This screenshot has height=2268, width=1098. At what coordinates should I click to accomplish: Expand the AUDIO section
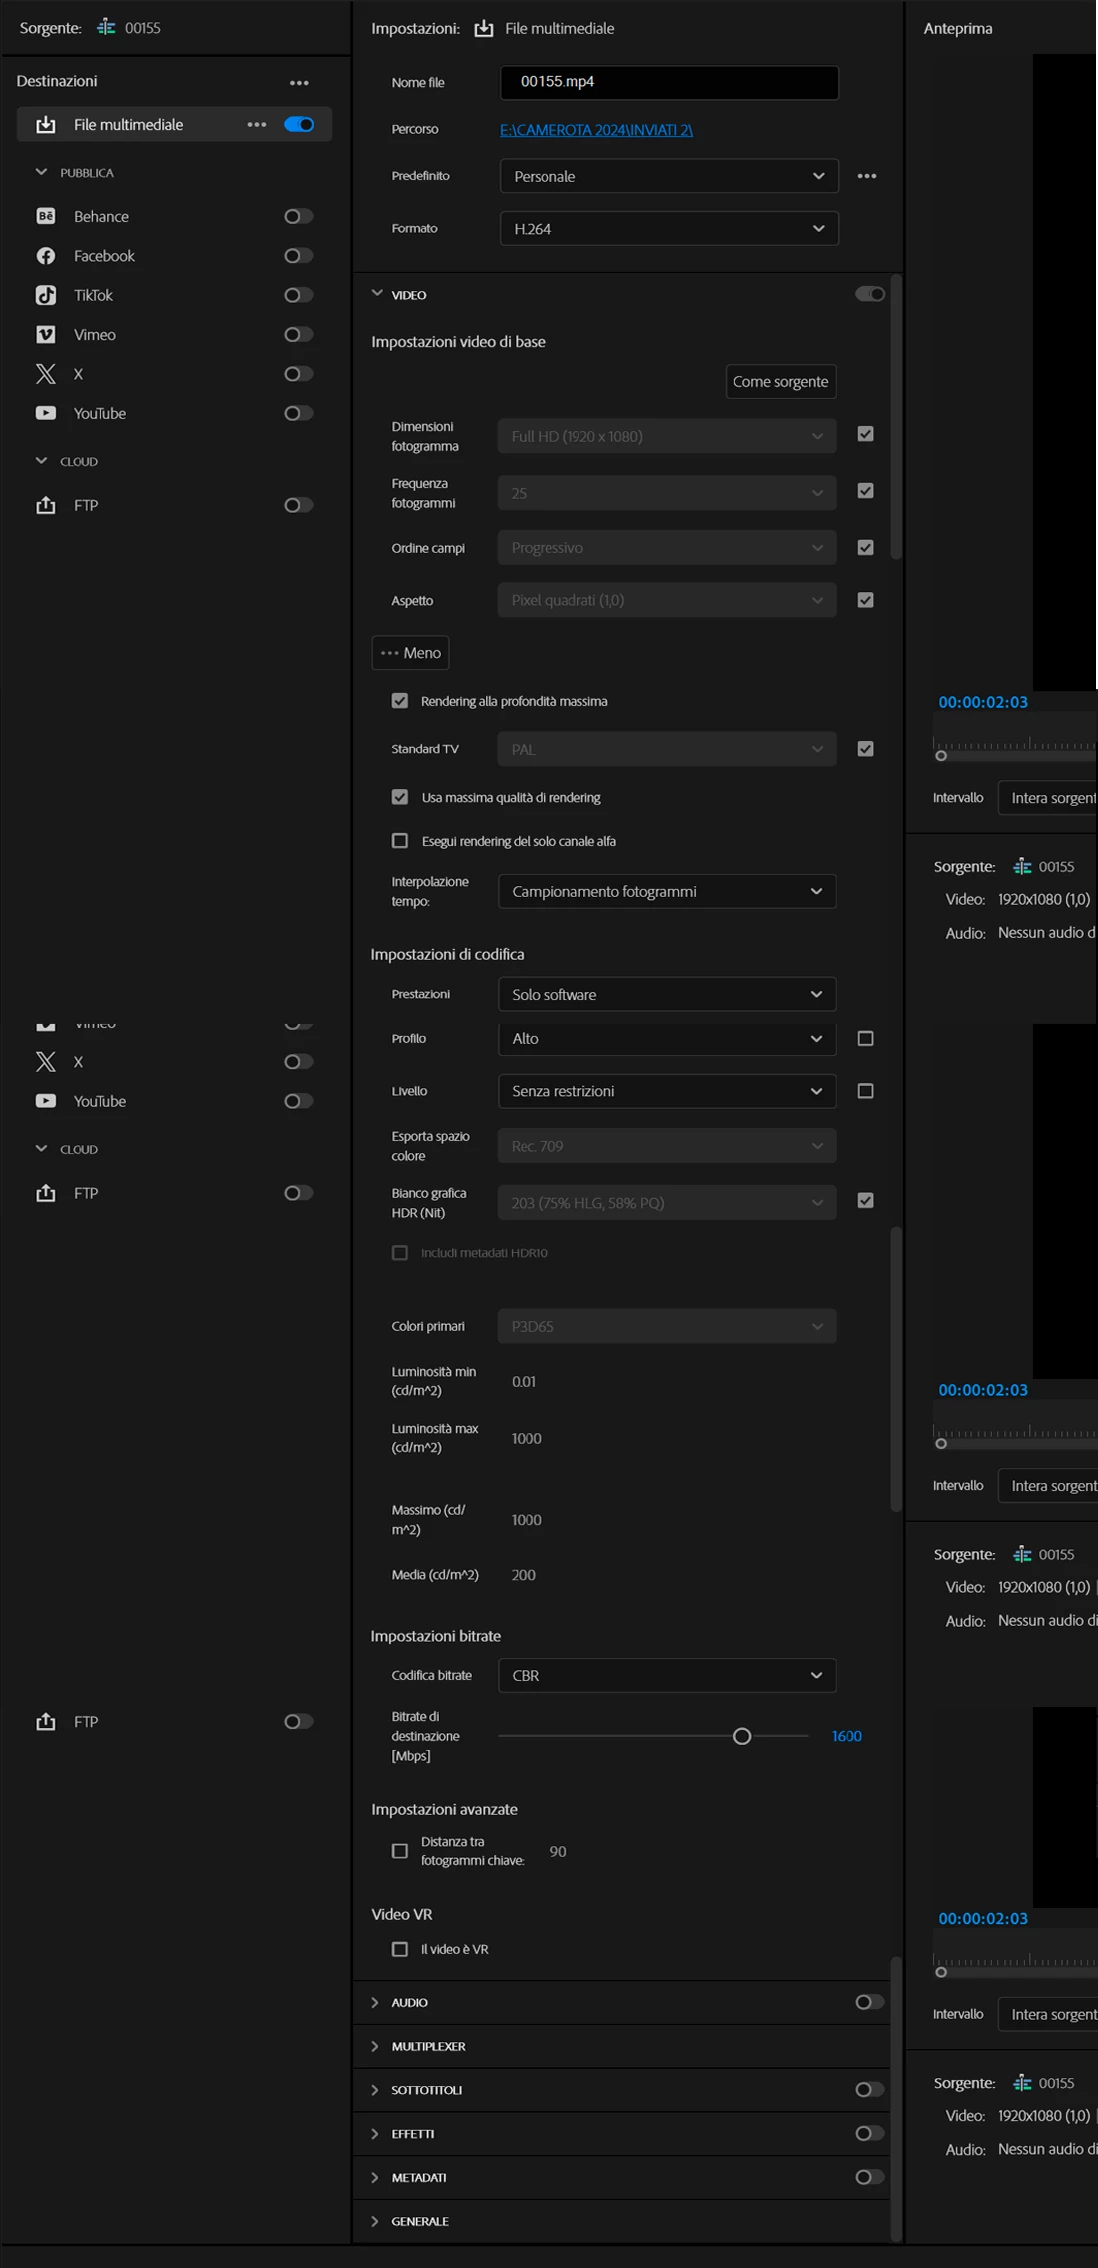(375, 2002)
